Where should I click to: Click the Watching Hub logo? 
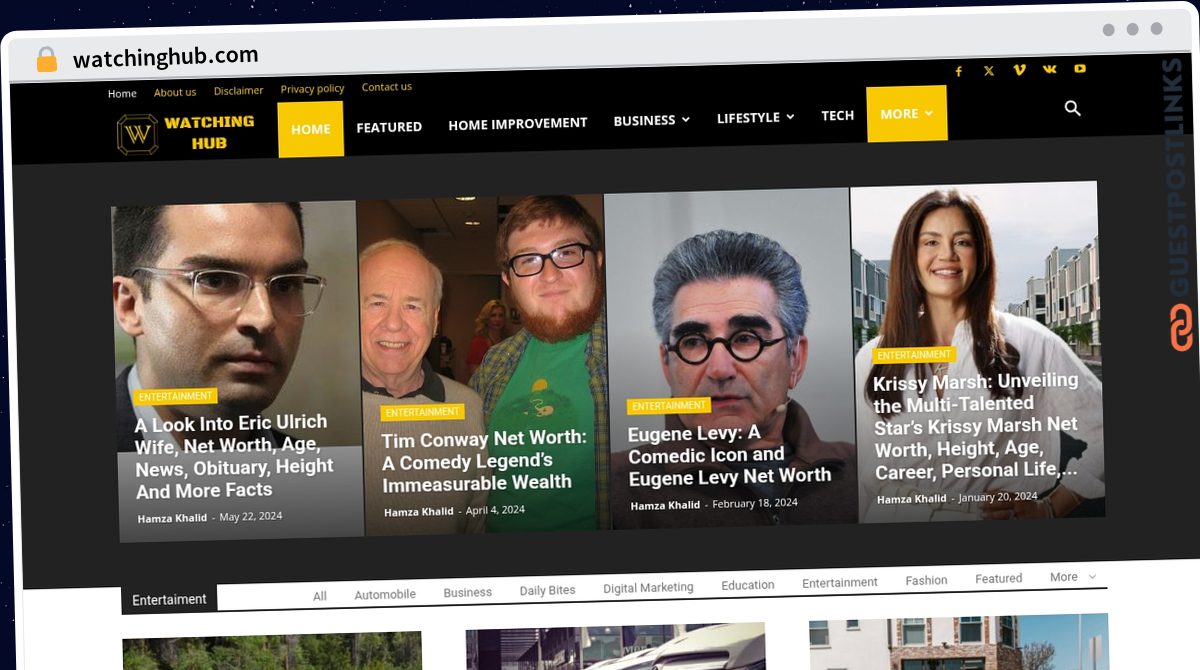[186, 132]
